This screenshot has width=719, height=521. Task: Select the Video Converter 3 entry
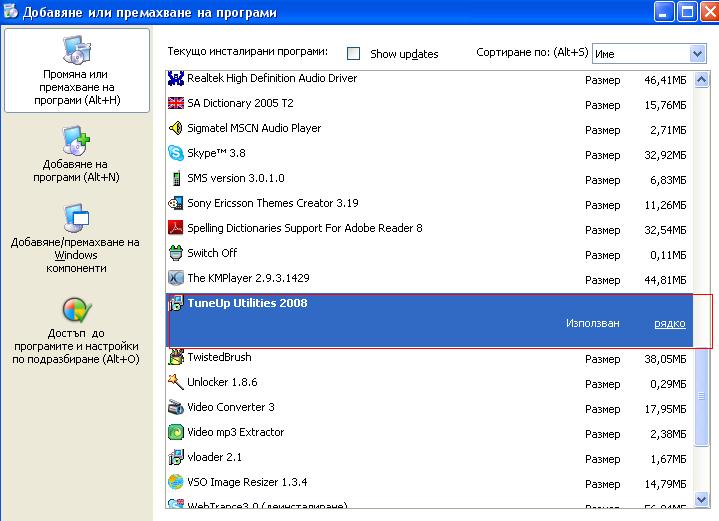pos(429,407)
